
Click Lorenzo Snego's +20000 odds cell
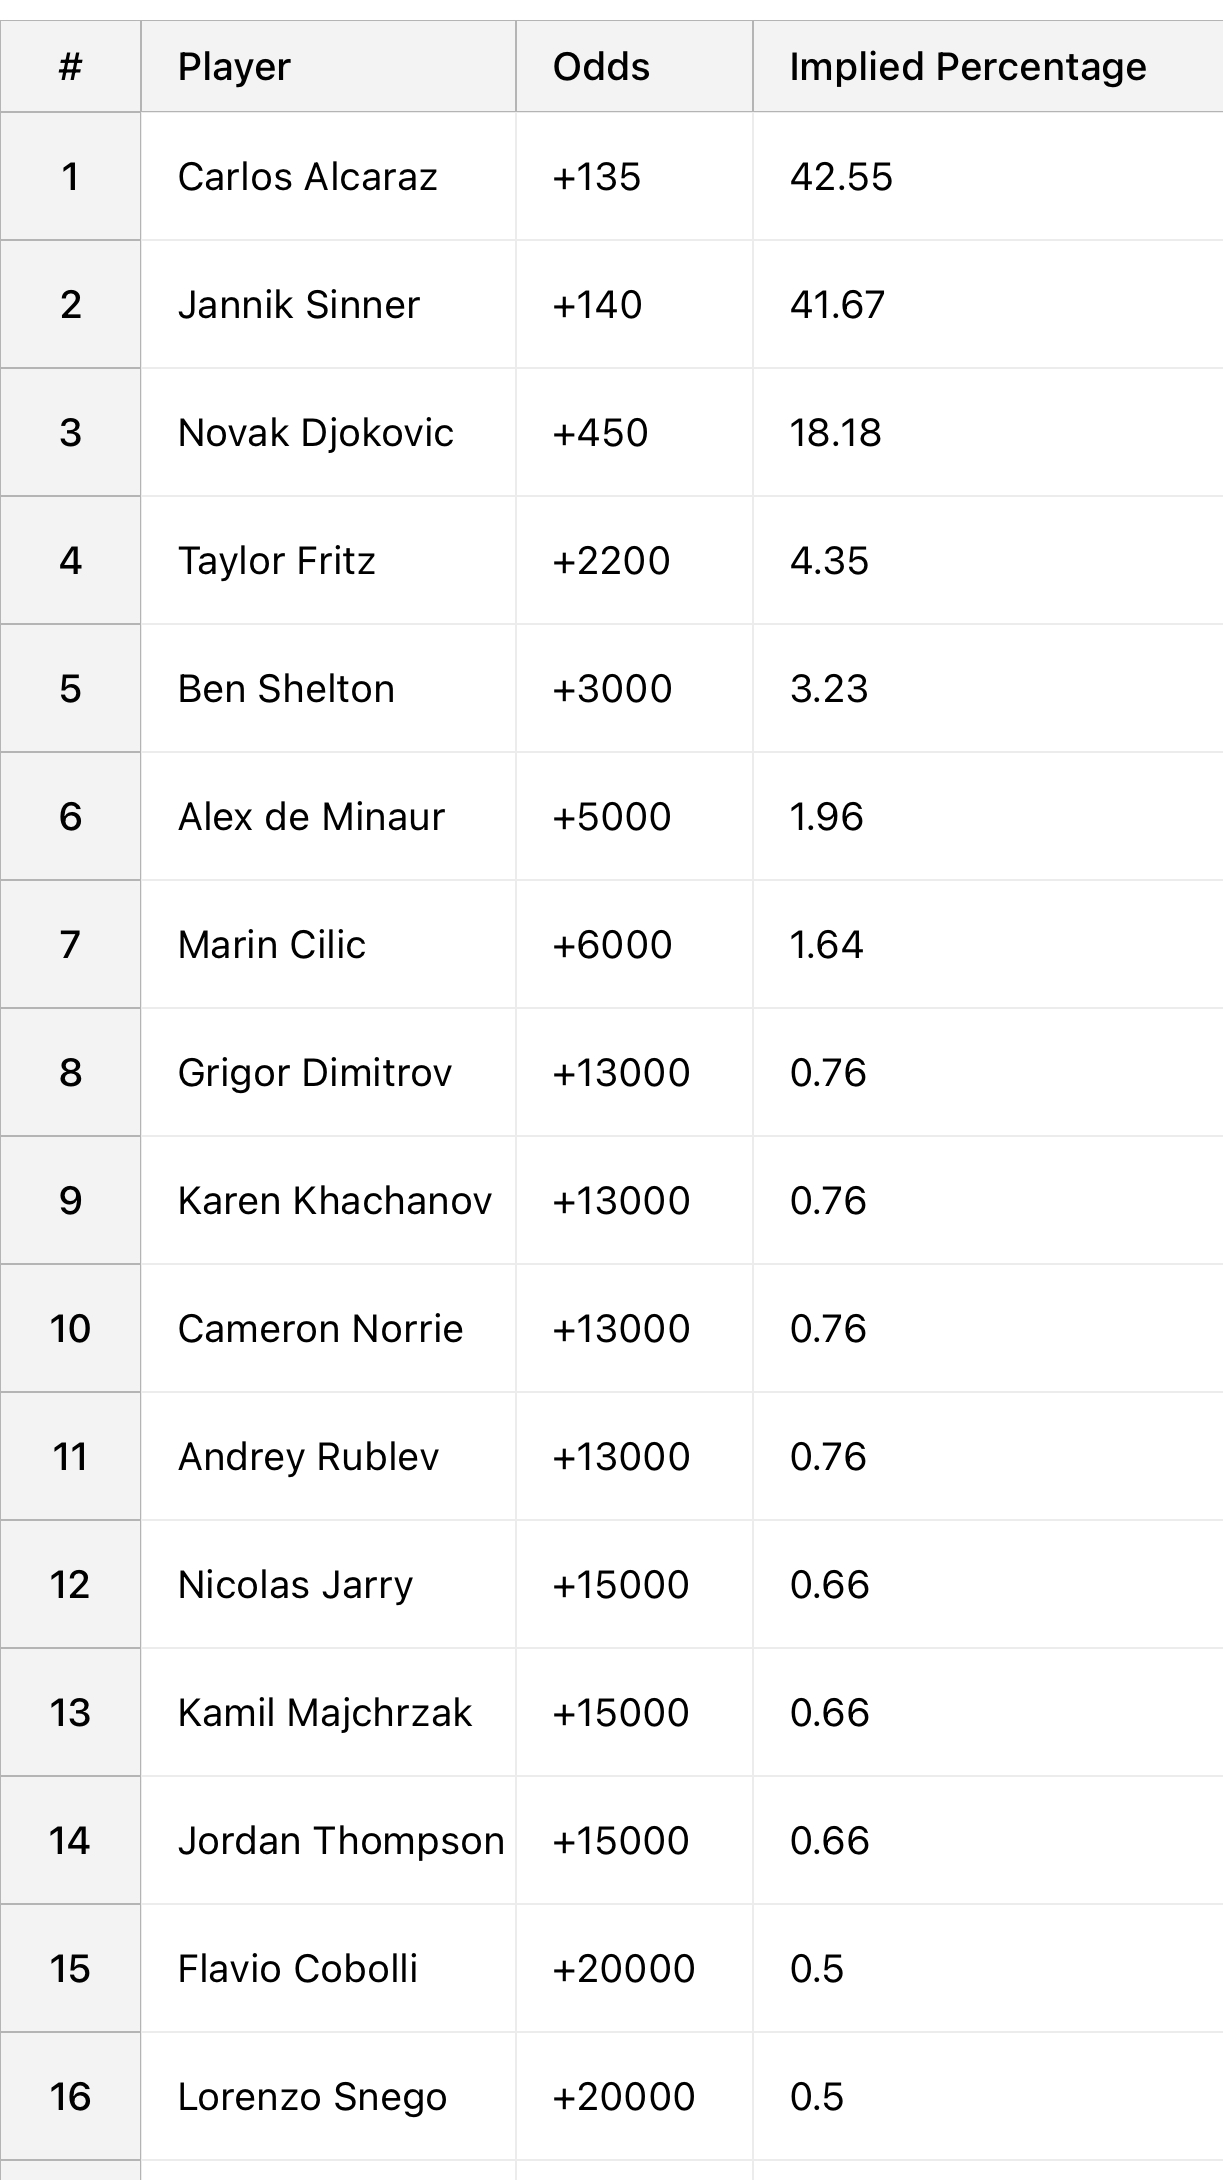(634, 2096)
